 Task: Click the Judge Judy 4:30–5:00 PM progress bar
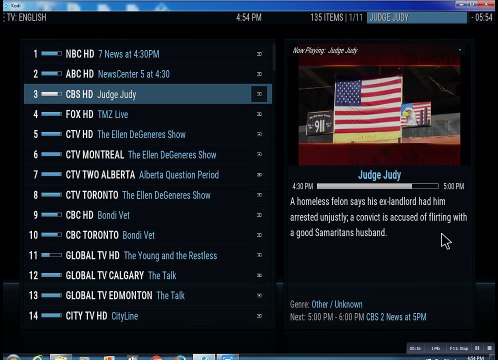pyautogui.click(x=378, y=186)
